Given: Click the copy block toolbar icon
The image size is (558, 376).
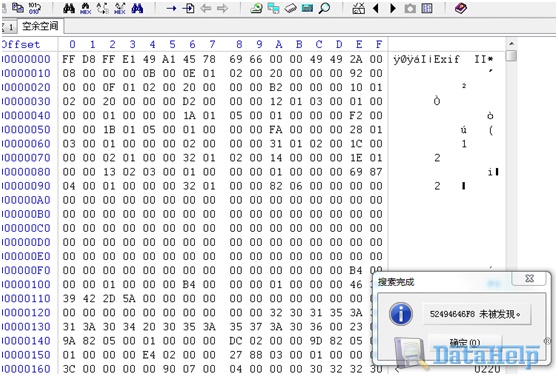Looking at the screenshot, I should (17, 7).
